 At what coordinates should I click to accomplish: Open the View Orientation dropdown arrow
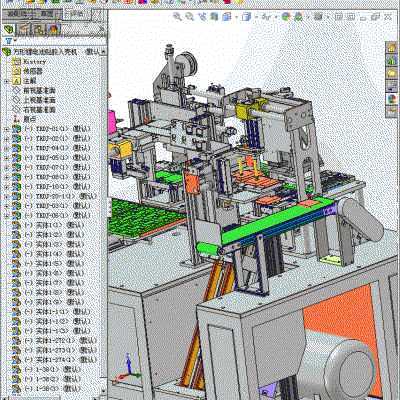236,17
